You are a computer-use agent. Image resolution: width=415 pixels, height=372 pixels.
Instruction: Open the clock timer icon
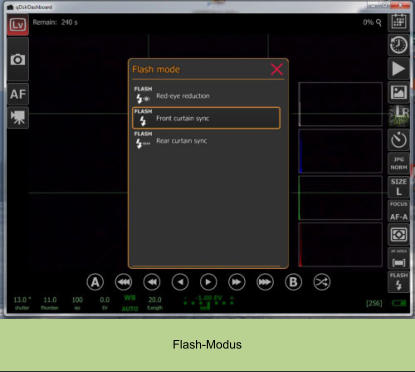coord(399,45)
